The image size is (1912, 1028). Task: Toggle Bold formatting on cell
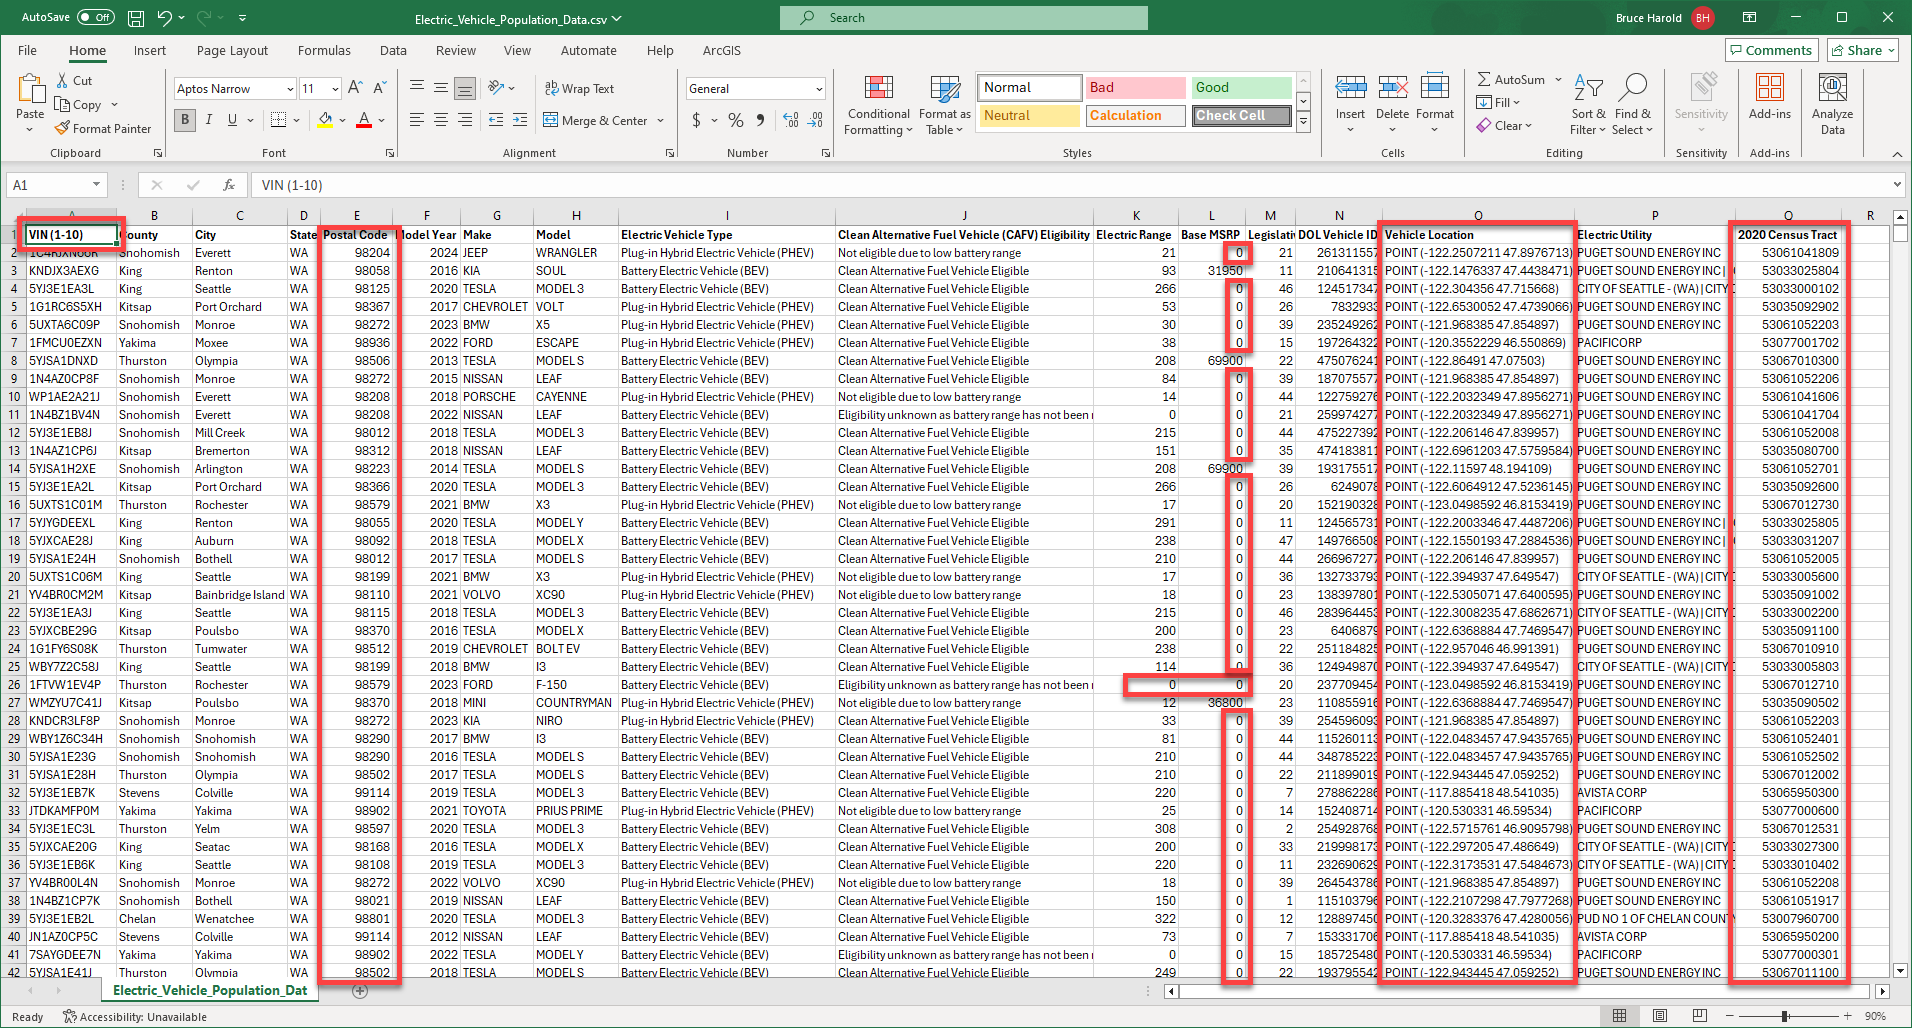(184, 120)
